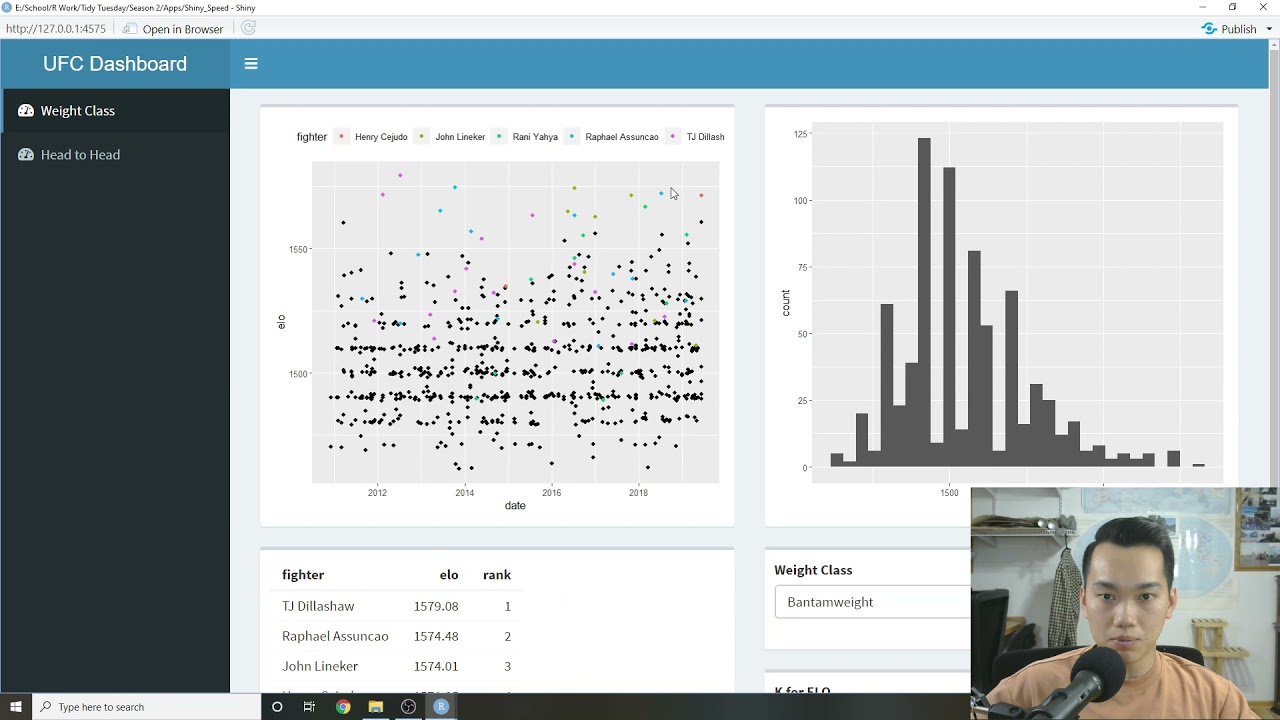The image size is (1280, 720).
Task: Click the Open in Browser icon
Action: click(130, 29)
